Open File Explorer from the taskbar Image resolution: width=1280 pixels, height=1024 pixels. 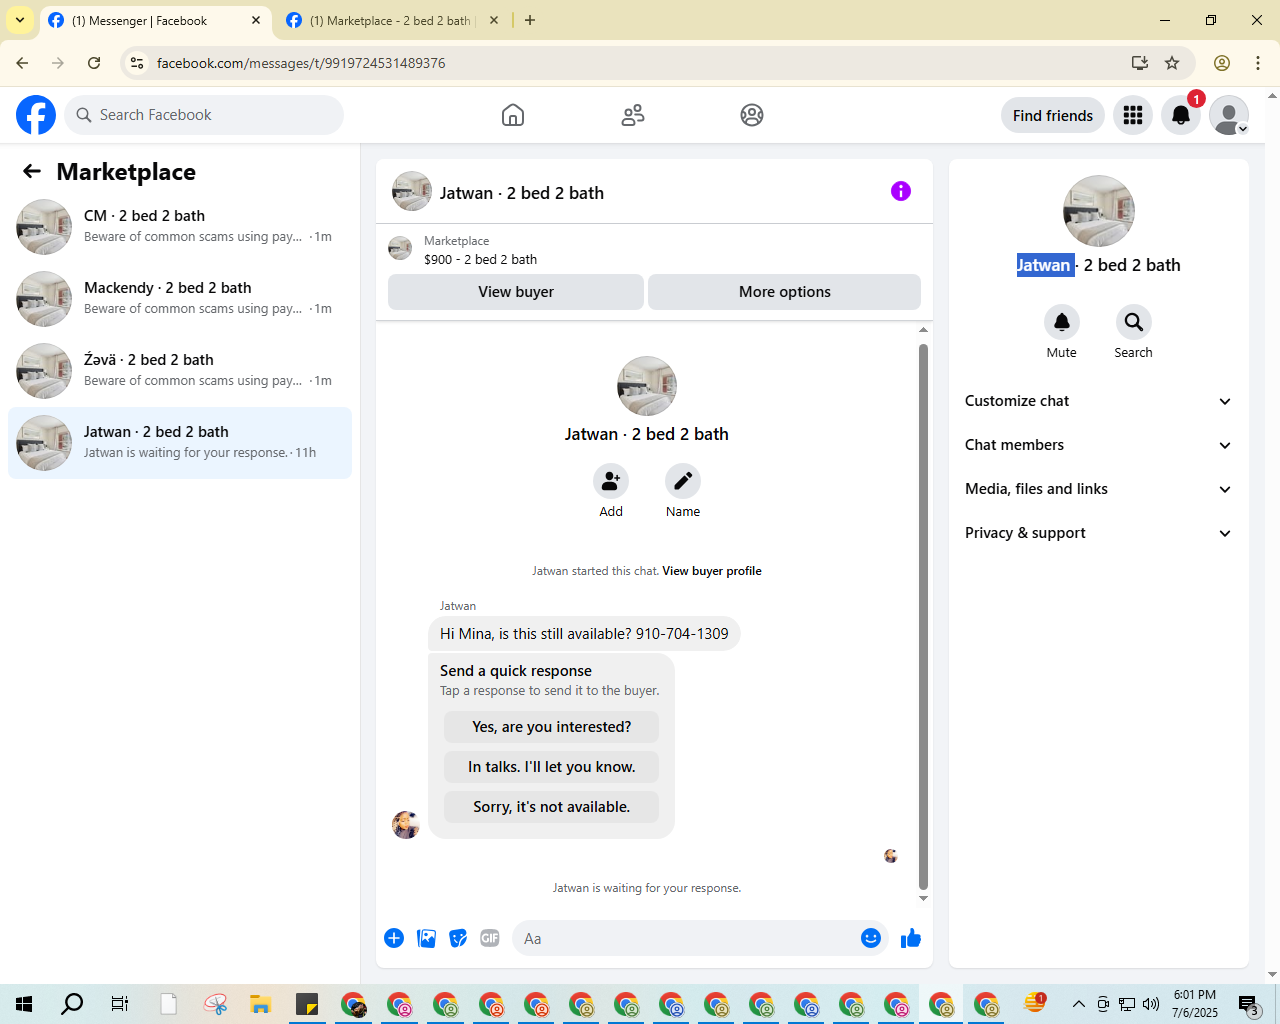coord(261,1004)
